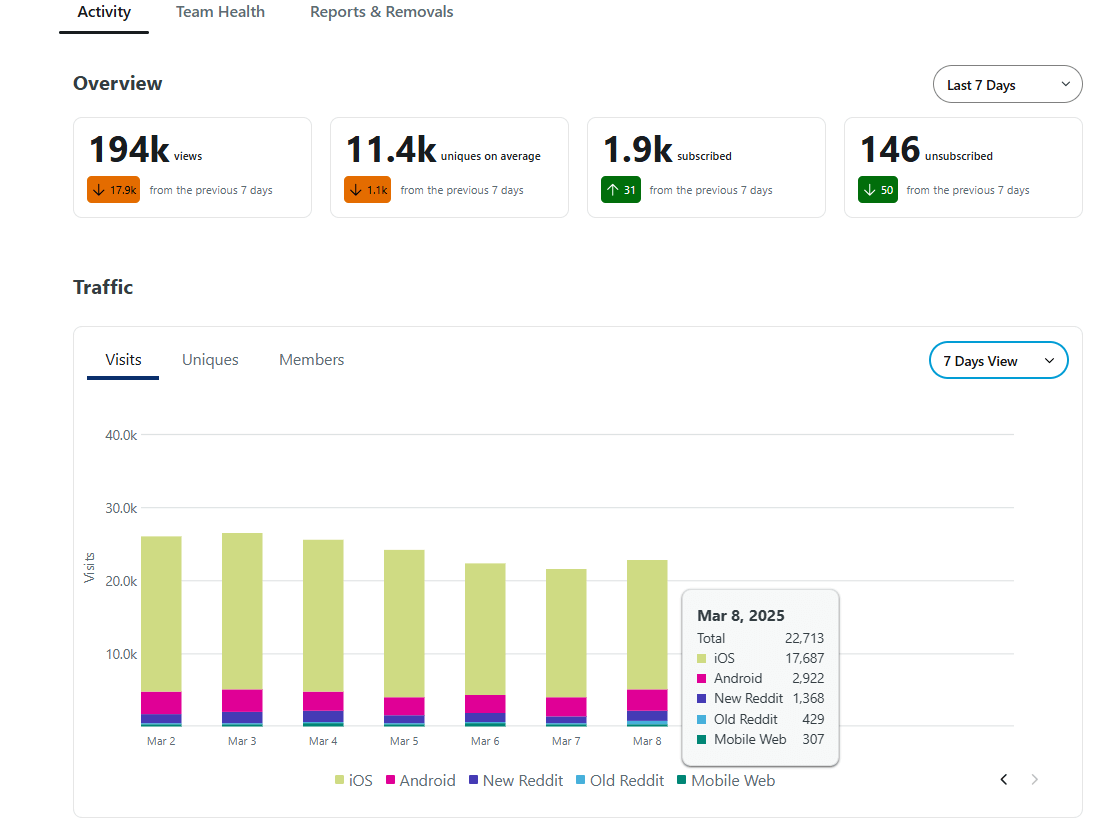Click the 40.0k axis label
1110x824 pixels.
pyautogui.click(x=121, y=435)
